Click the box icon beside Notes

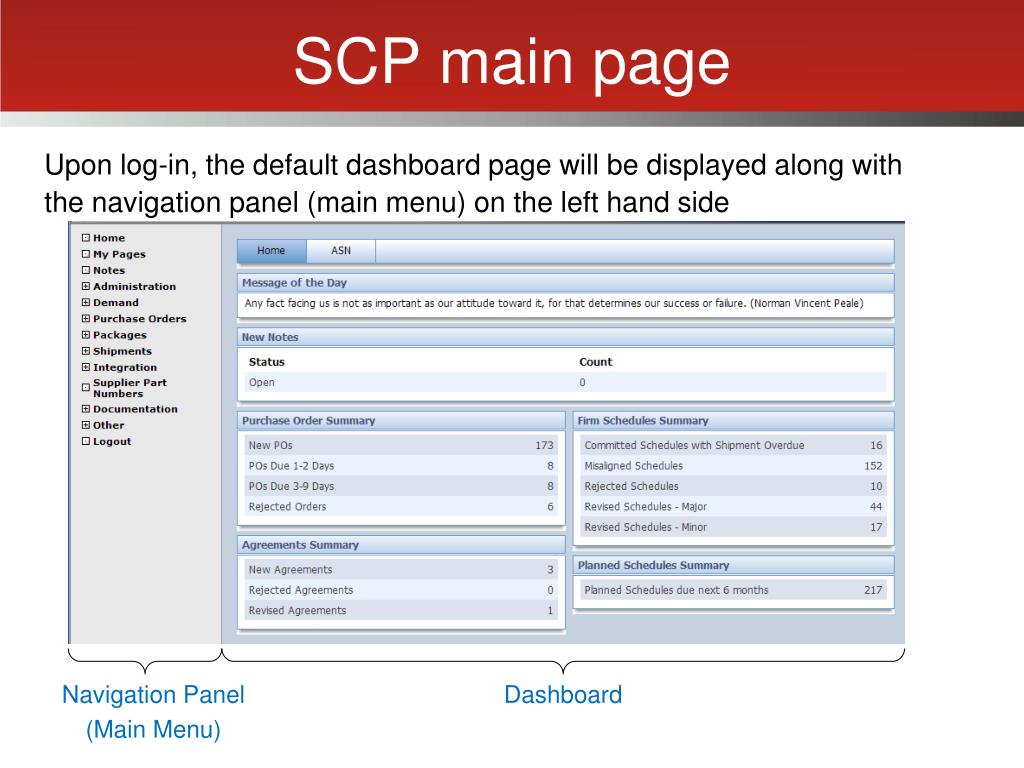(86, 270)
